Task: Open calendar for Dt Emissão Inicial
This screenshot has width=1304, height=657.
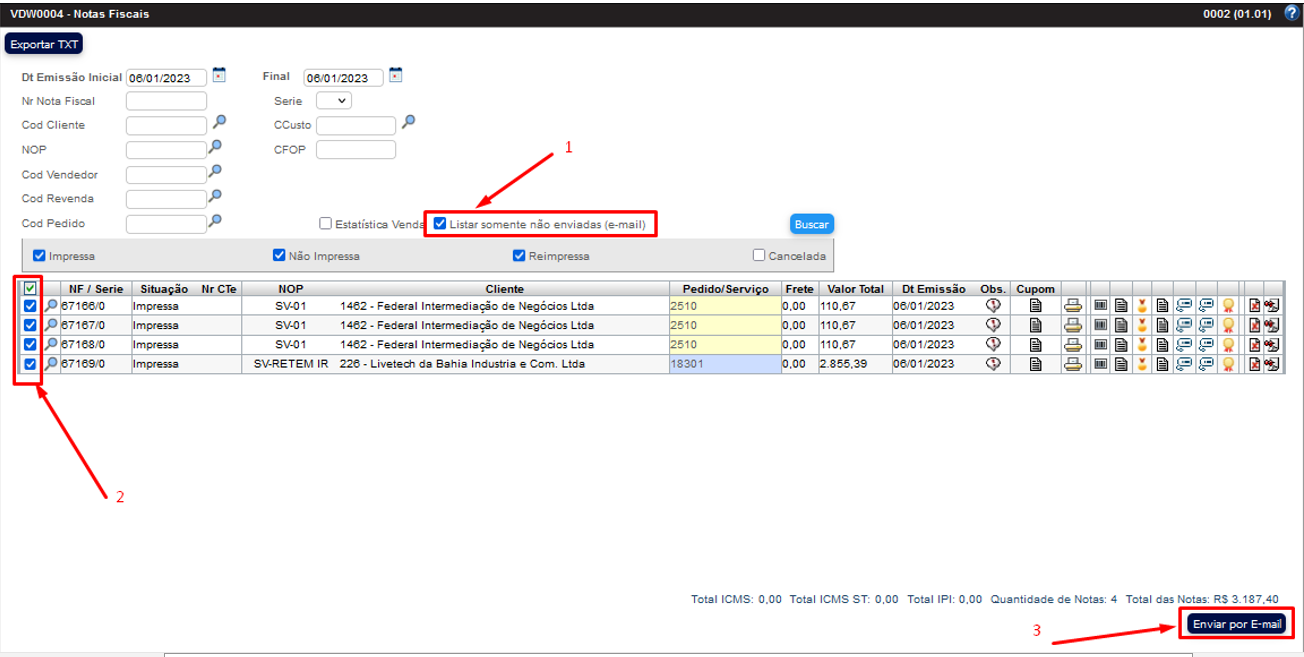Action: click(x=220, y=75)
